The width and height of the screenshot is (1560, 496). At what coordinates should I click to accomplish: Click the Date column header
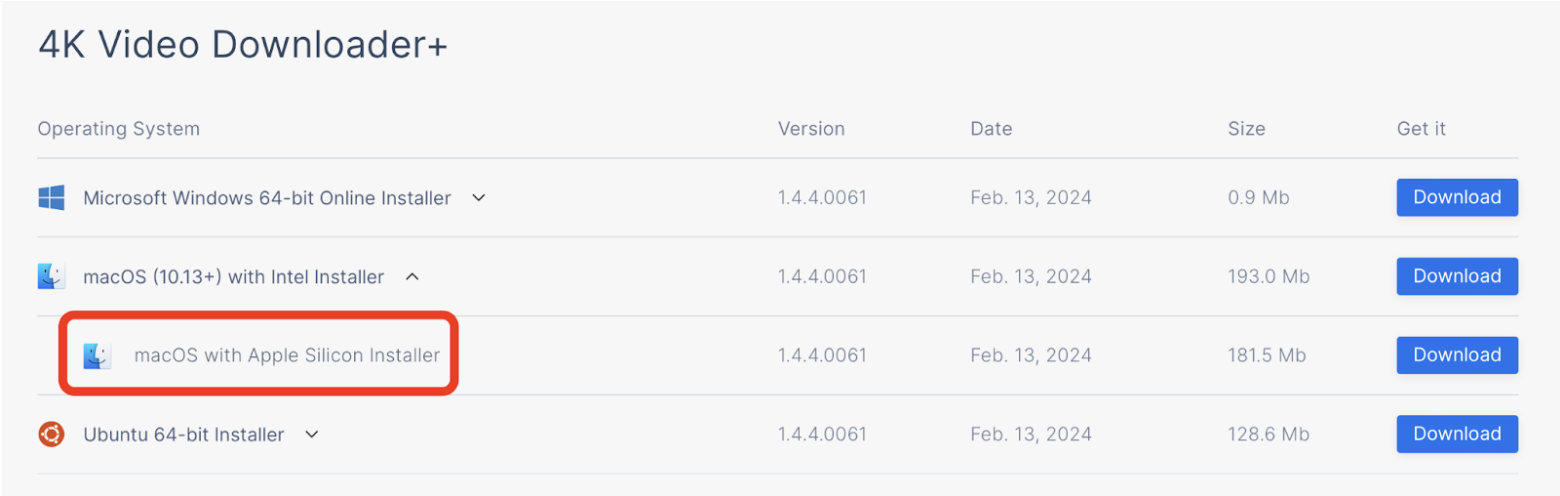[991, 129]
